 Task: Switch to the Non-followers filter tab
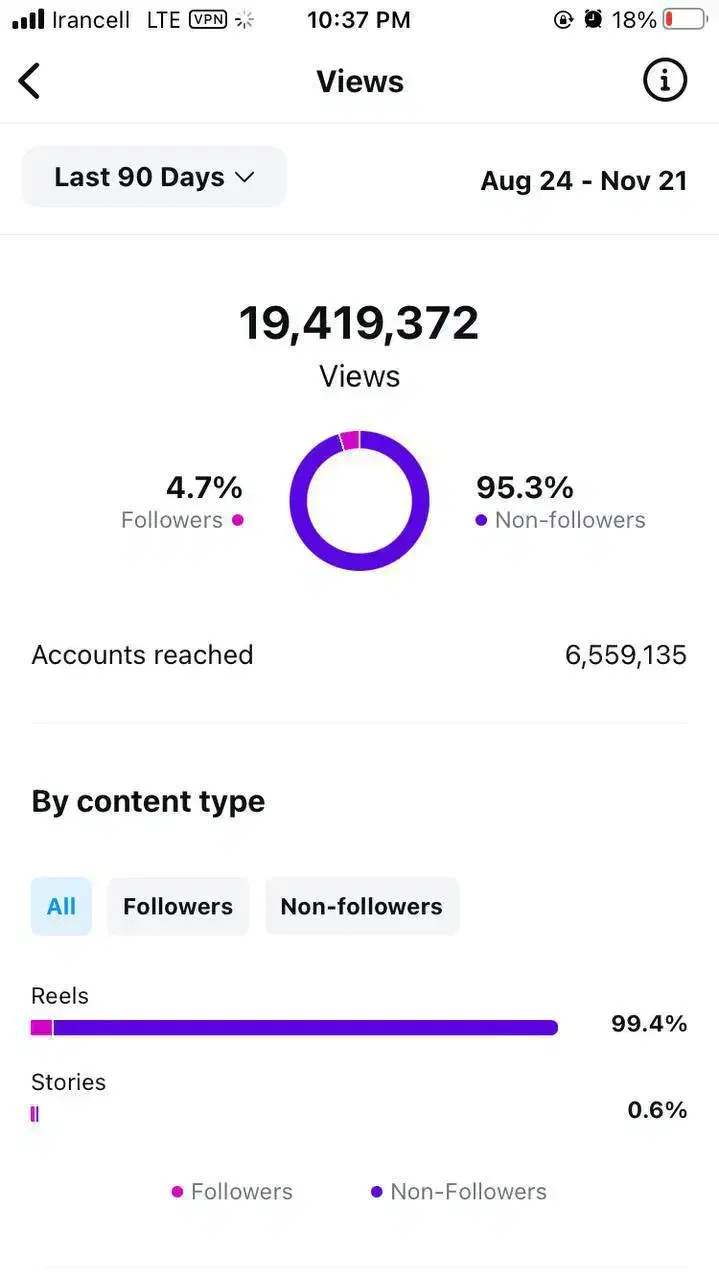[361, 906]
